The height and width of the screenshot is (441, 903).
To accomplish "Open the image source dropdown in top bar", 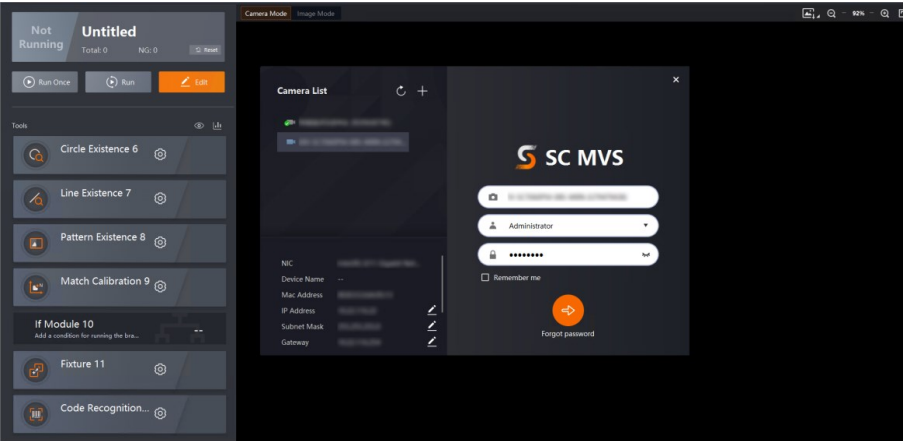I will click(x=810, y=13).
